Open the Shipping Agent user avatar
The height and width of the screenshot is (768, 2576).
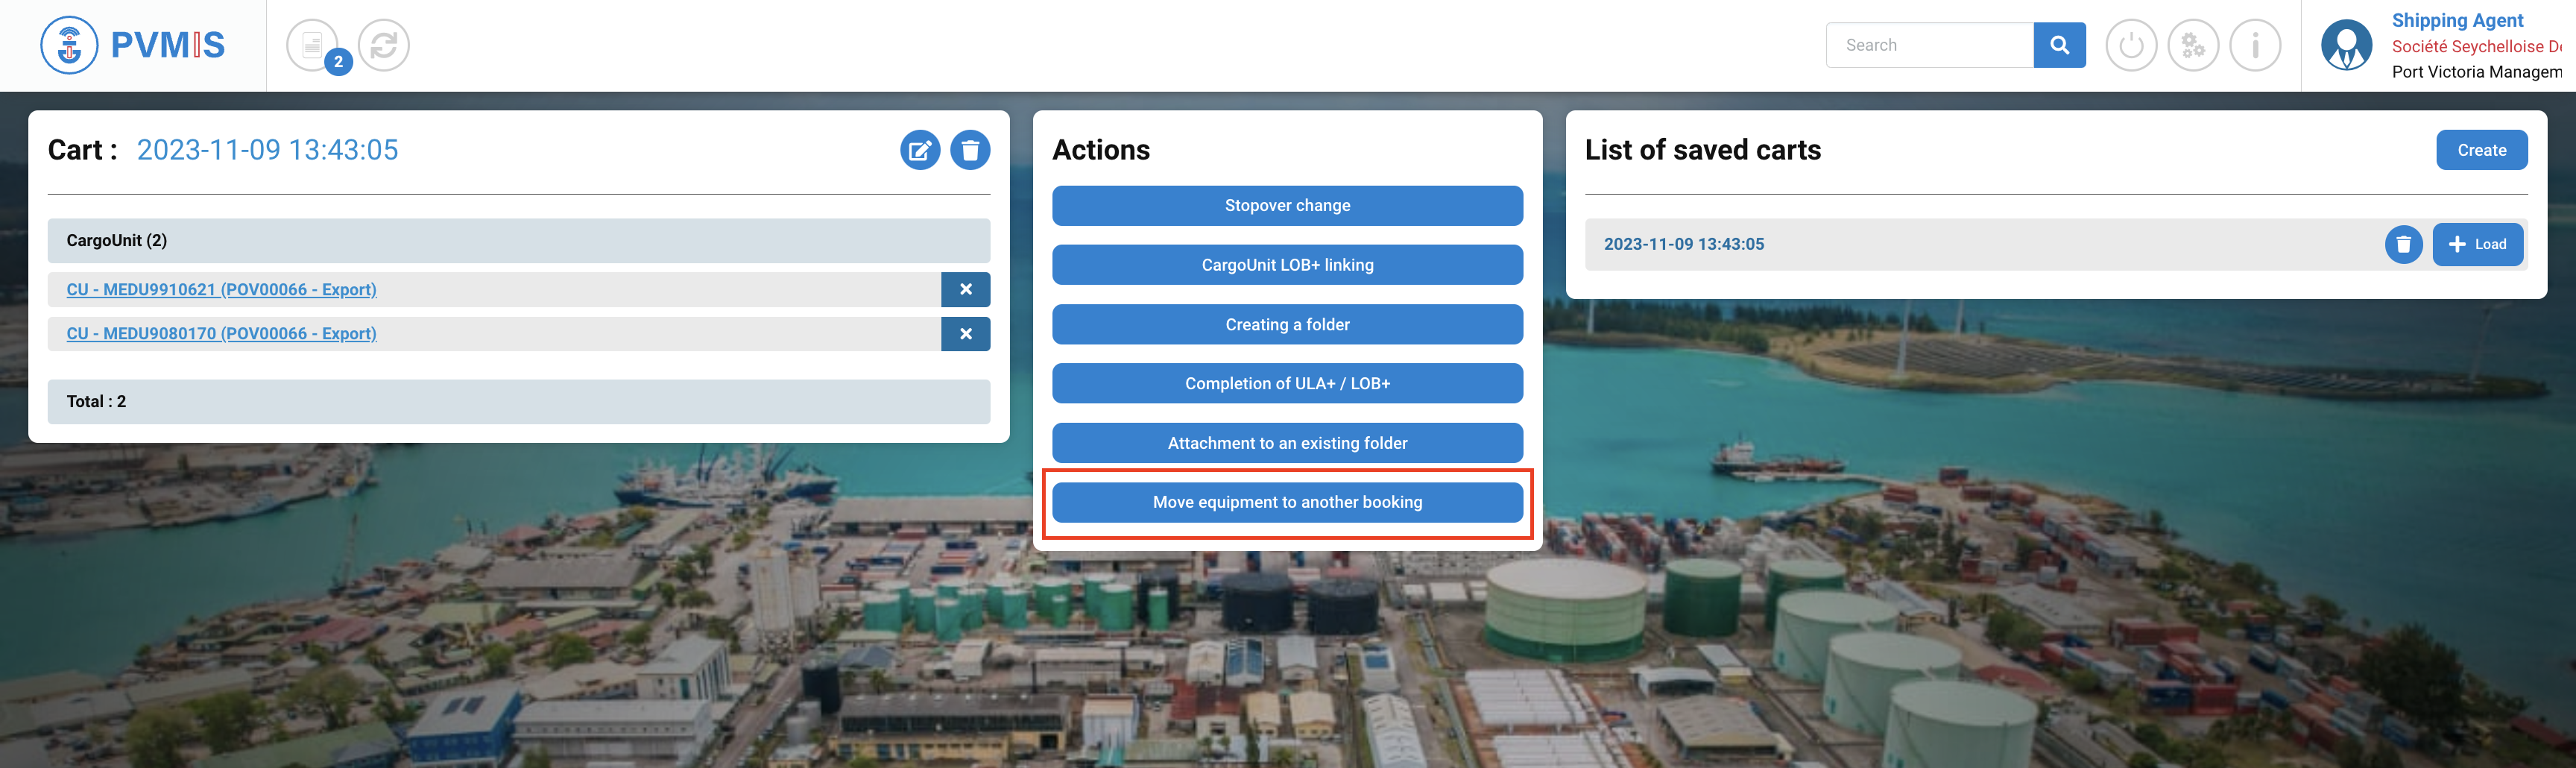(2346, 45)
